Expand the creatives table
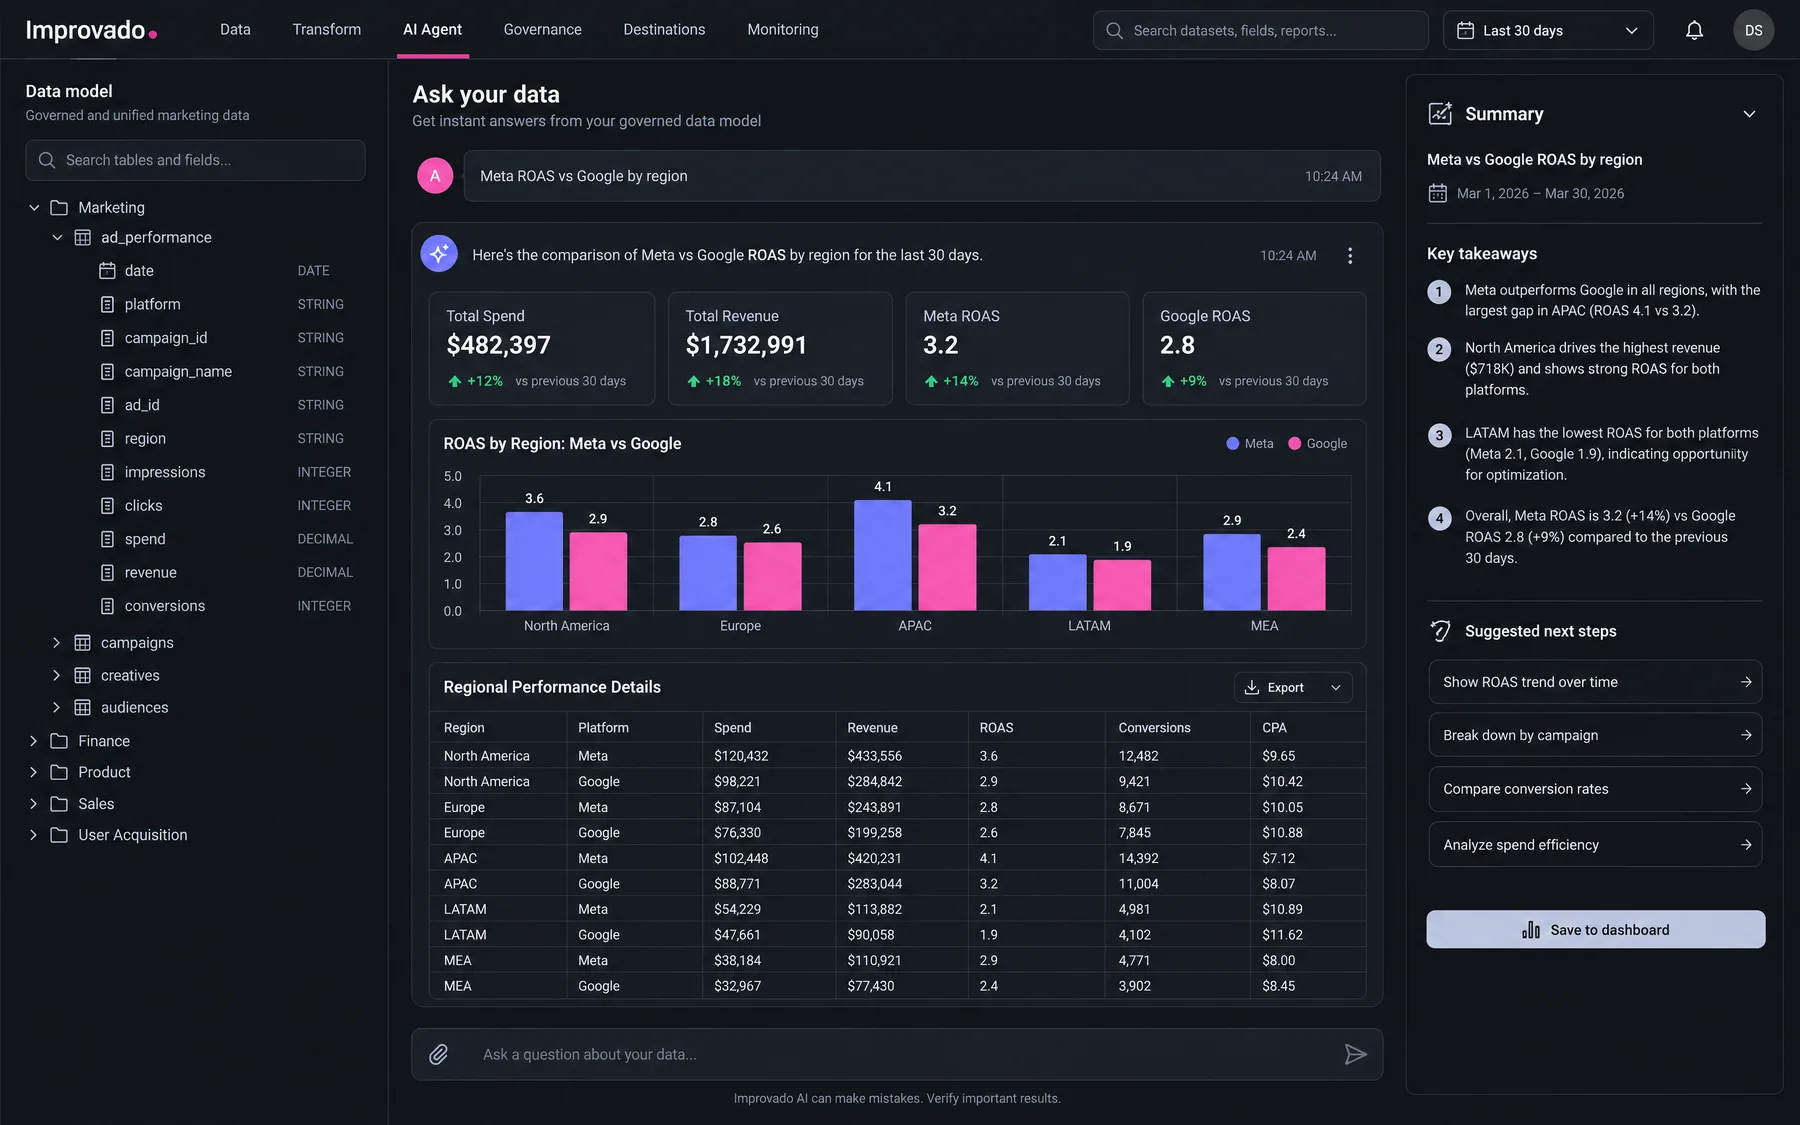The height and width of the screenshot is (1125, 1800). (x=57, y=676)
